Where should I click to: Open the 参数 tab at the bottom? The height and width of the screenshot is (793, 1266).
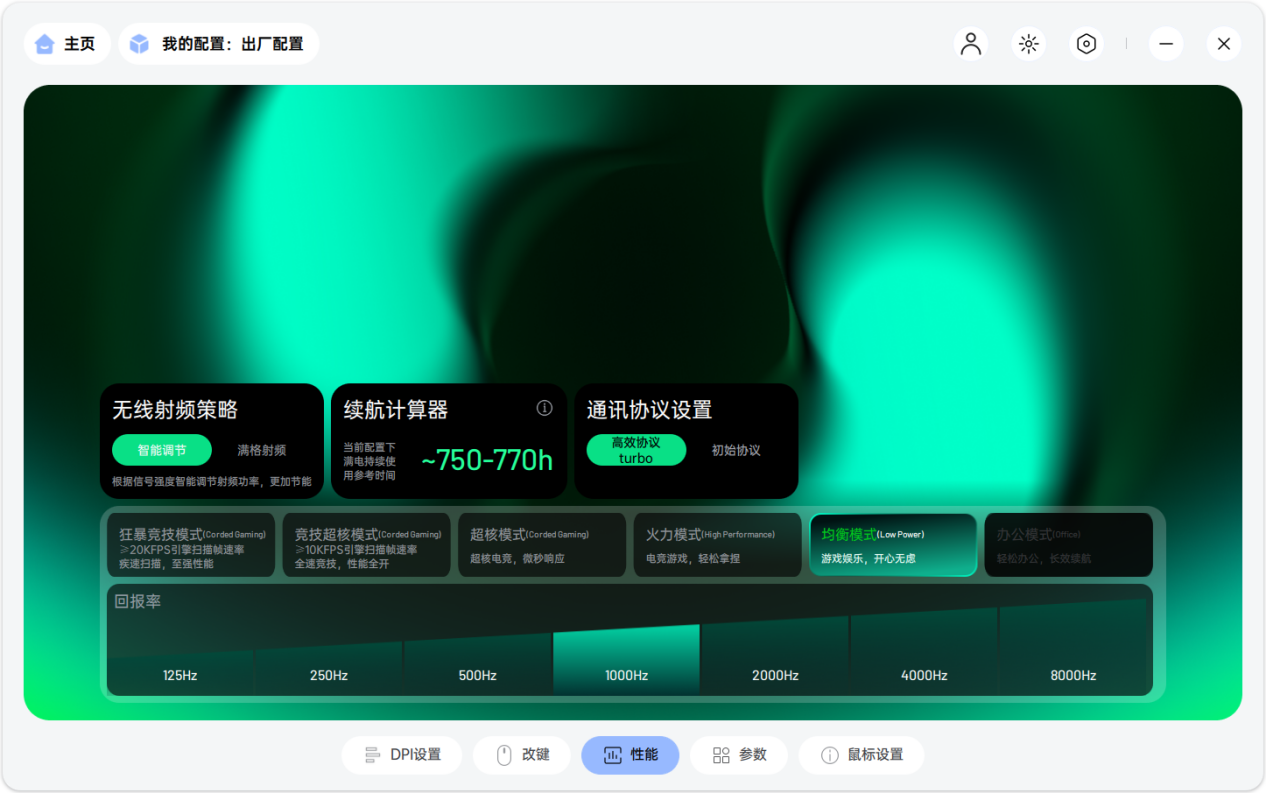coord(739,755)
